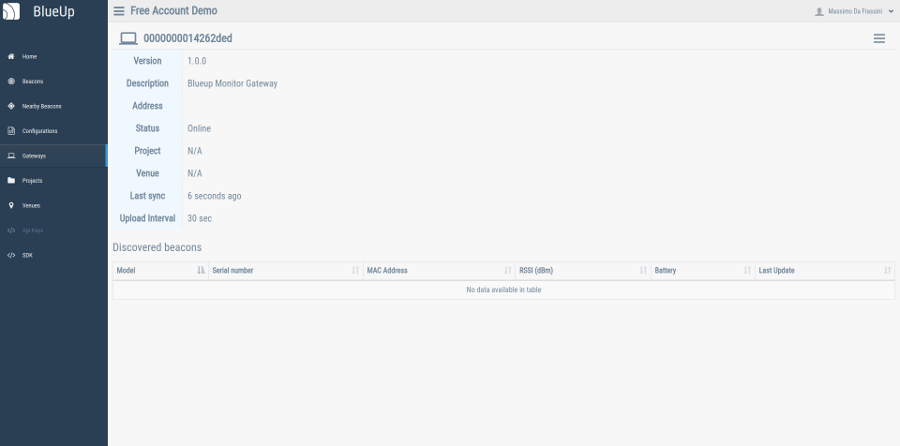Click the Nearby Beacons icon in sidebar
The height and width of the screenshot is (446, 900).
[11, 106]
